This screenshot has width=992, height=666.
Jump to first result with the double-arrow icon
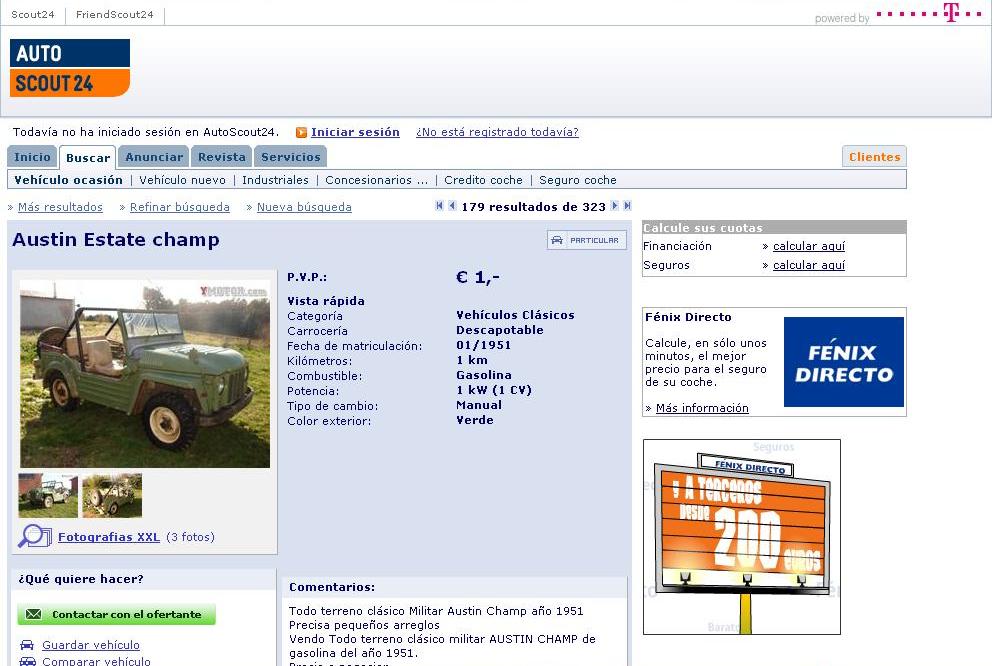point(440,206)
